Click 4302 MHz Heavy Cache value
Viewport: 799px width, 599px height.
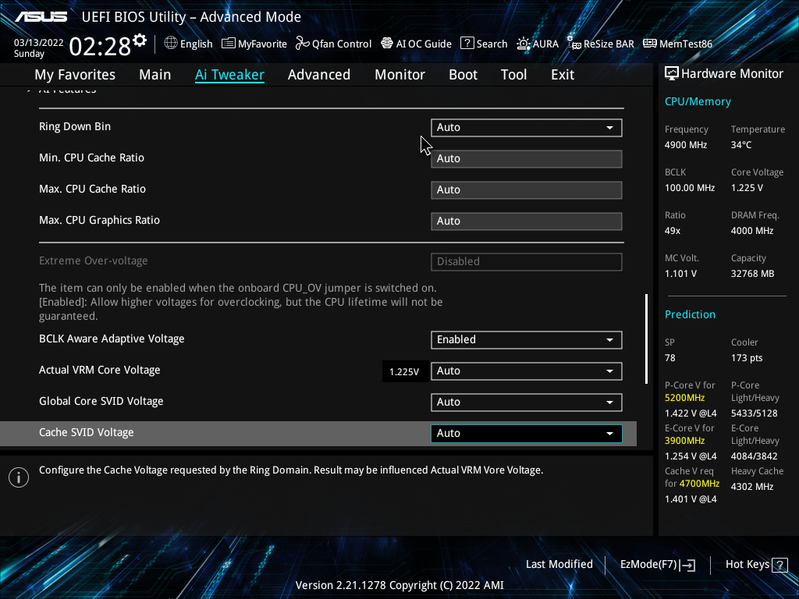point(752,486)
